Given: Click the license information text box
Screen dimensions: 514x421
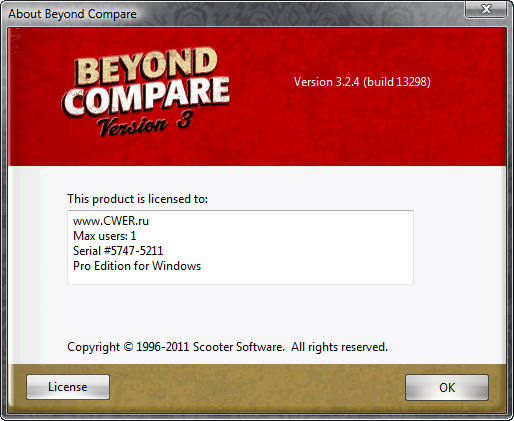Looking at the screenshot, I should (240, 247).
